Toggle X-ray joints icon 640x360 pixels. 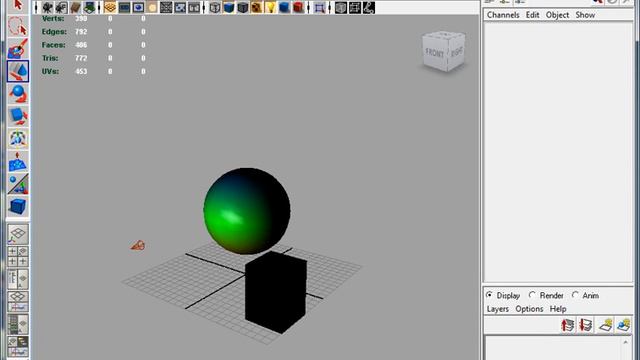(369, 7)
